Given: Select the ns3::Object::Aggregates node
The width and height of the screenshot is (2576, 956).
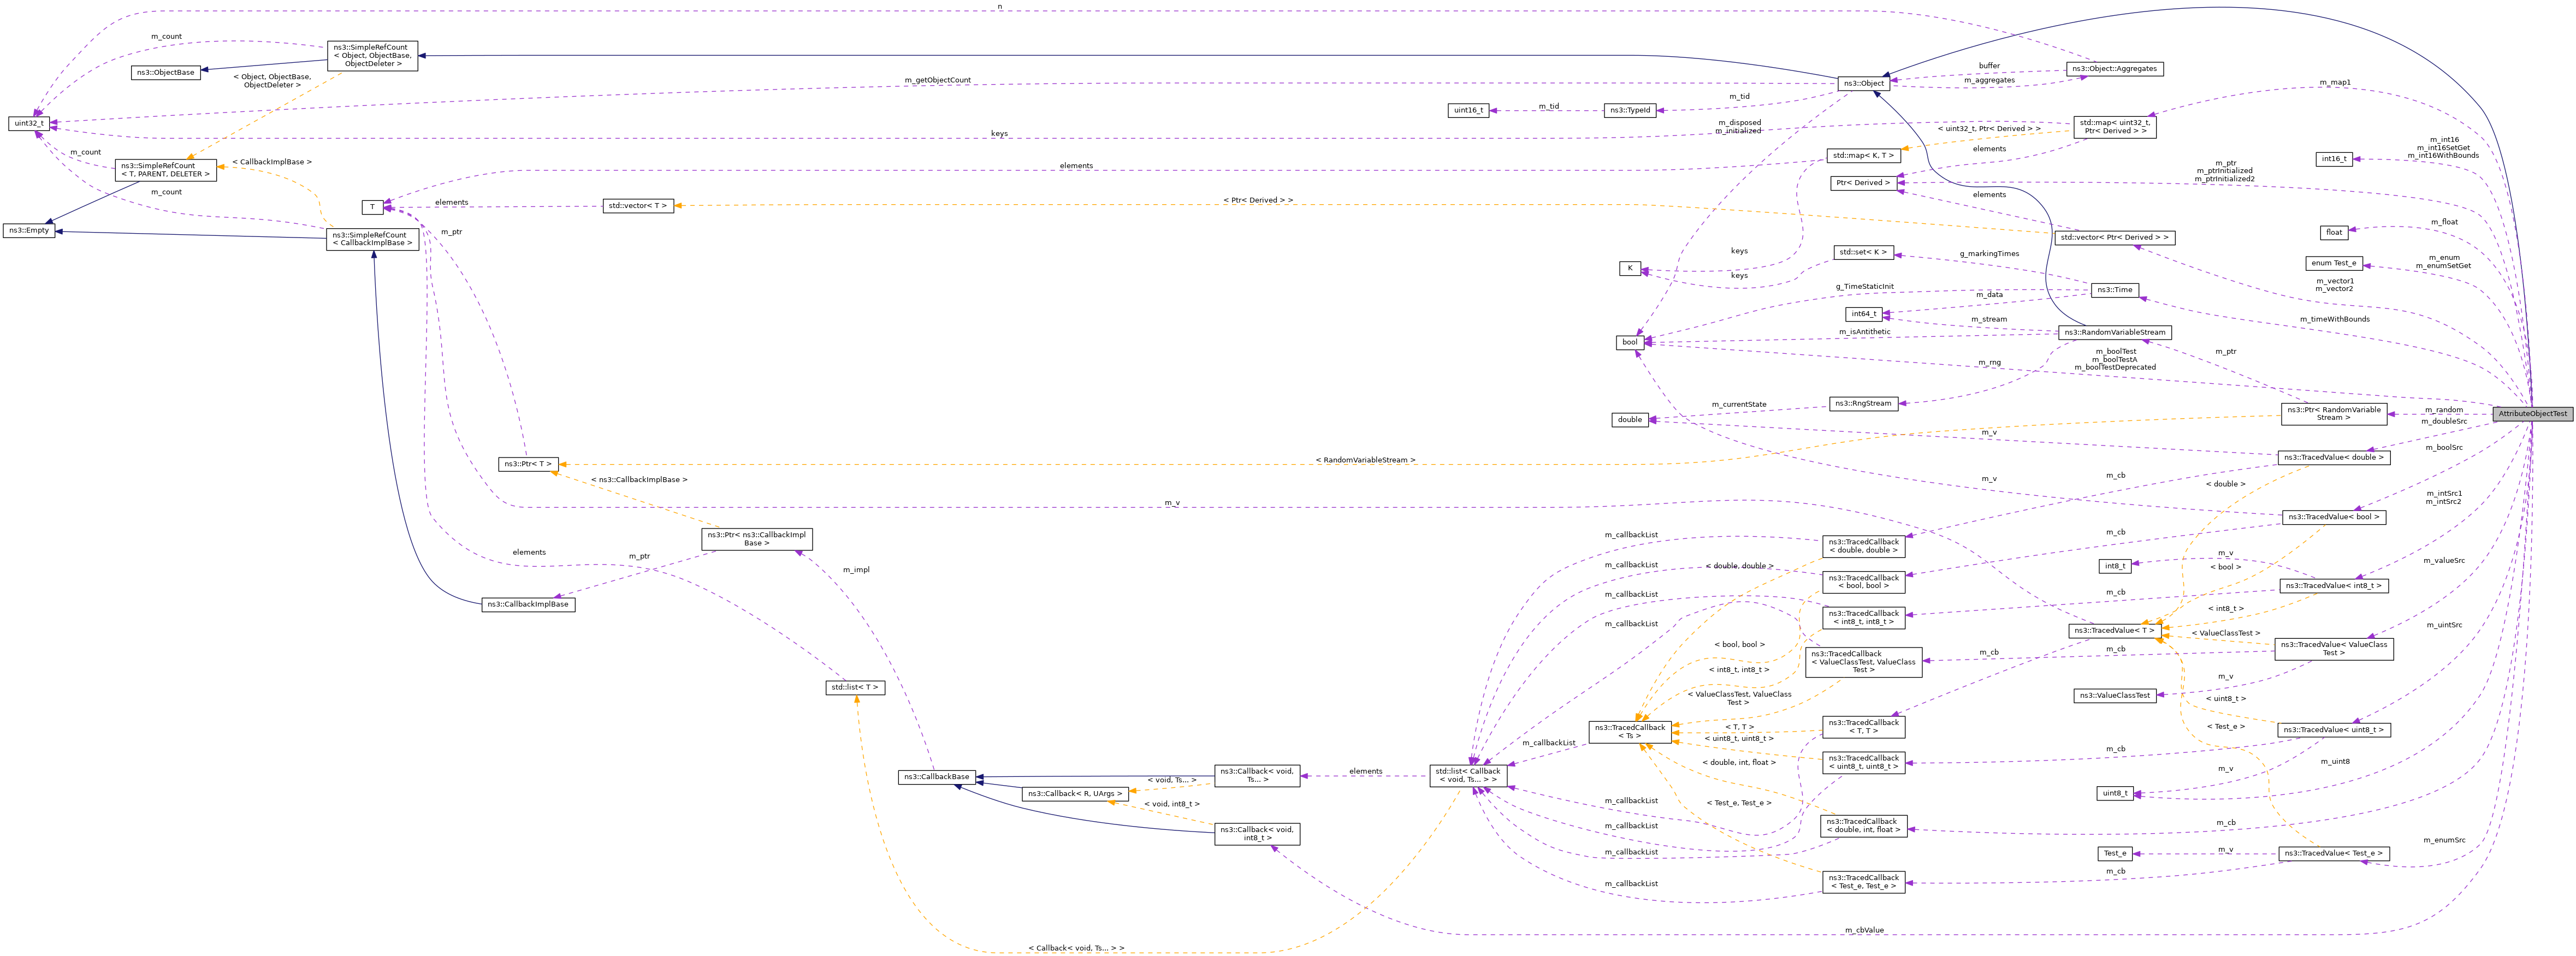Looking at the screenshot, I should (x=2114, y=69).
